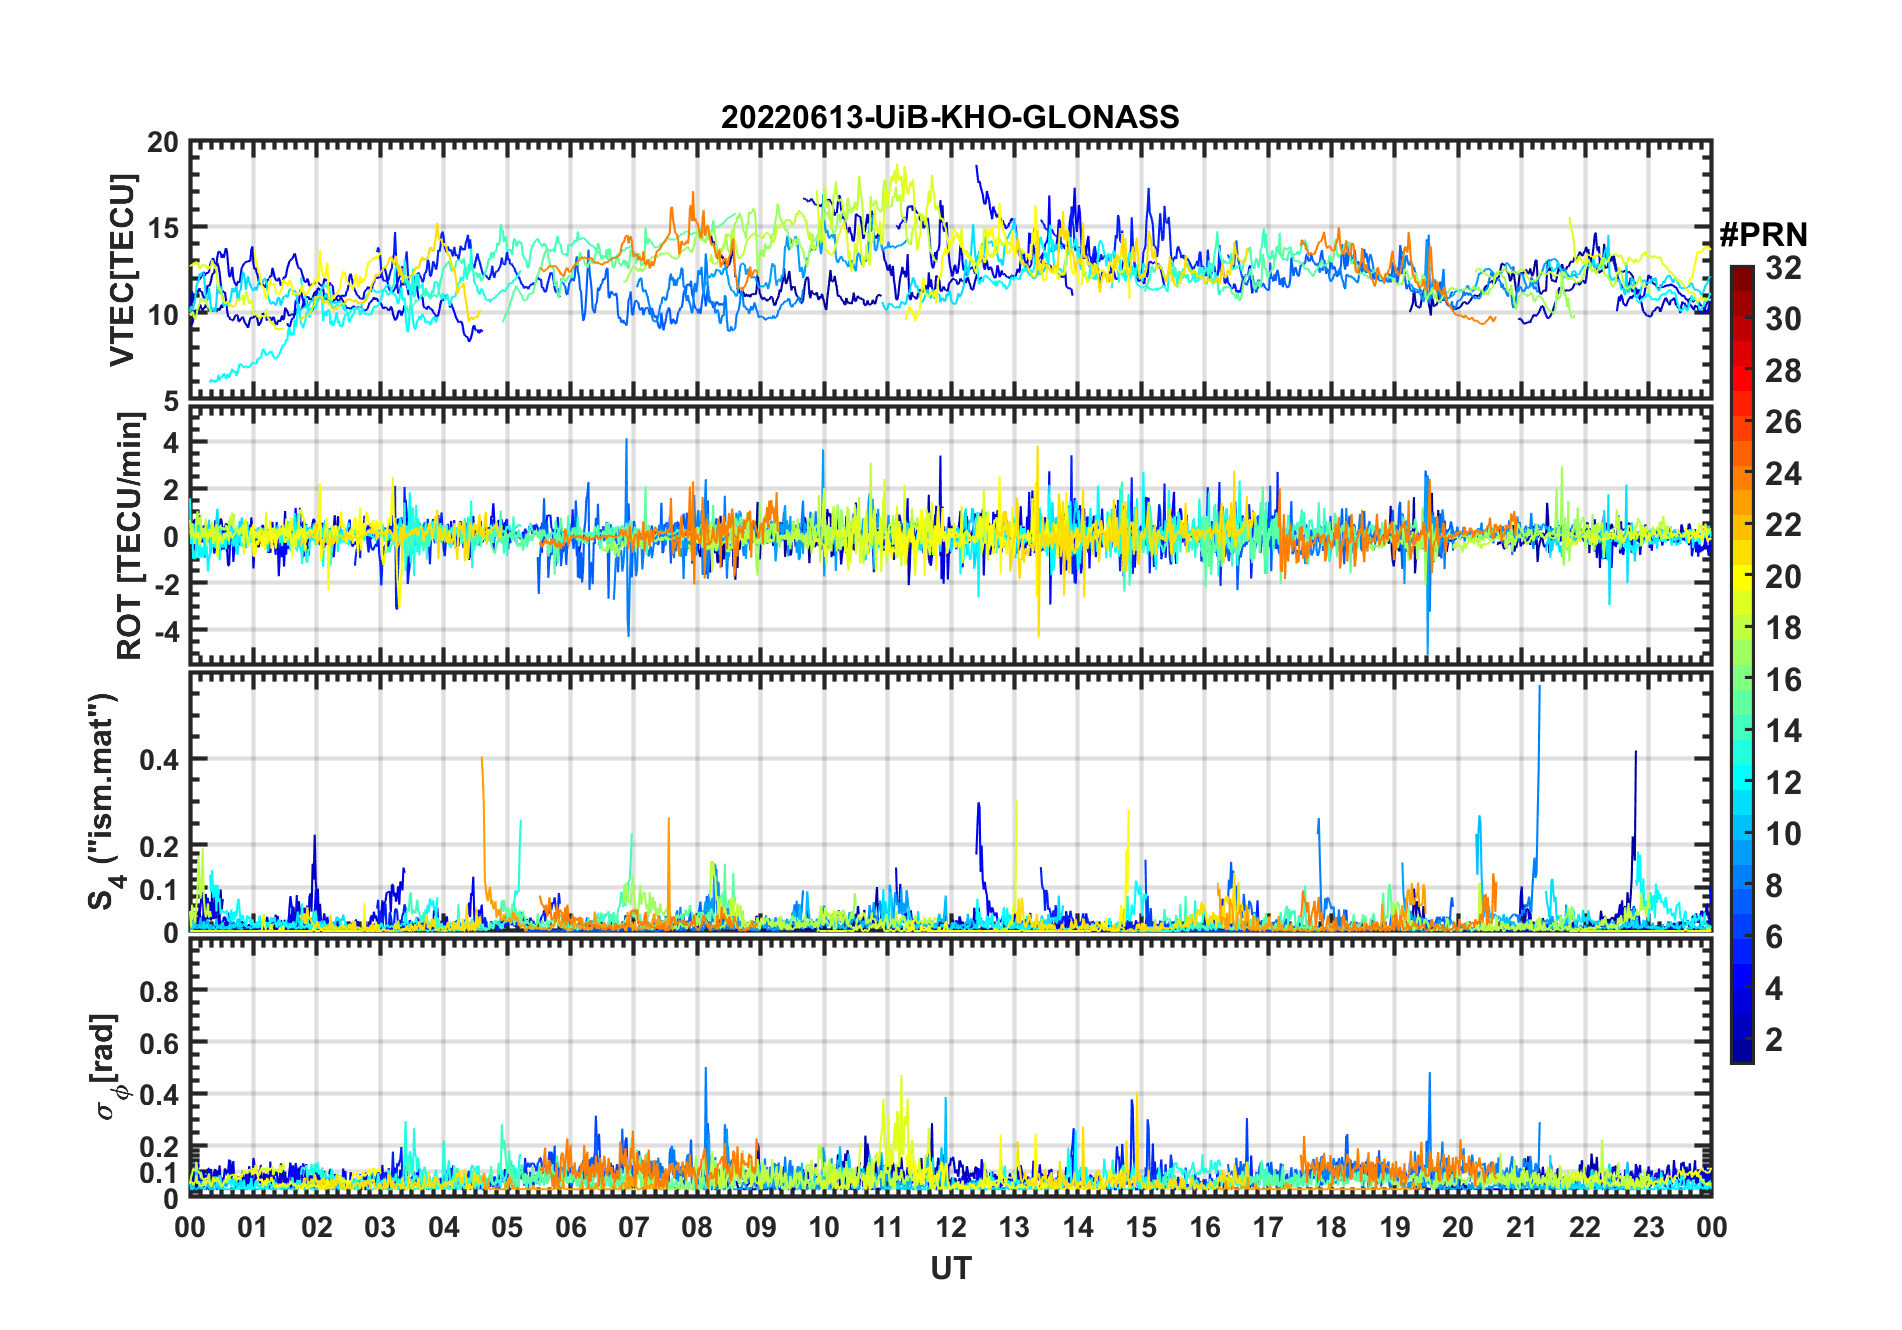Click the colorbar tick label 2

tap(1774, 1040)
